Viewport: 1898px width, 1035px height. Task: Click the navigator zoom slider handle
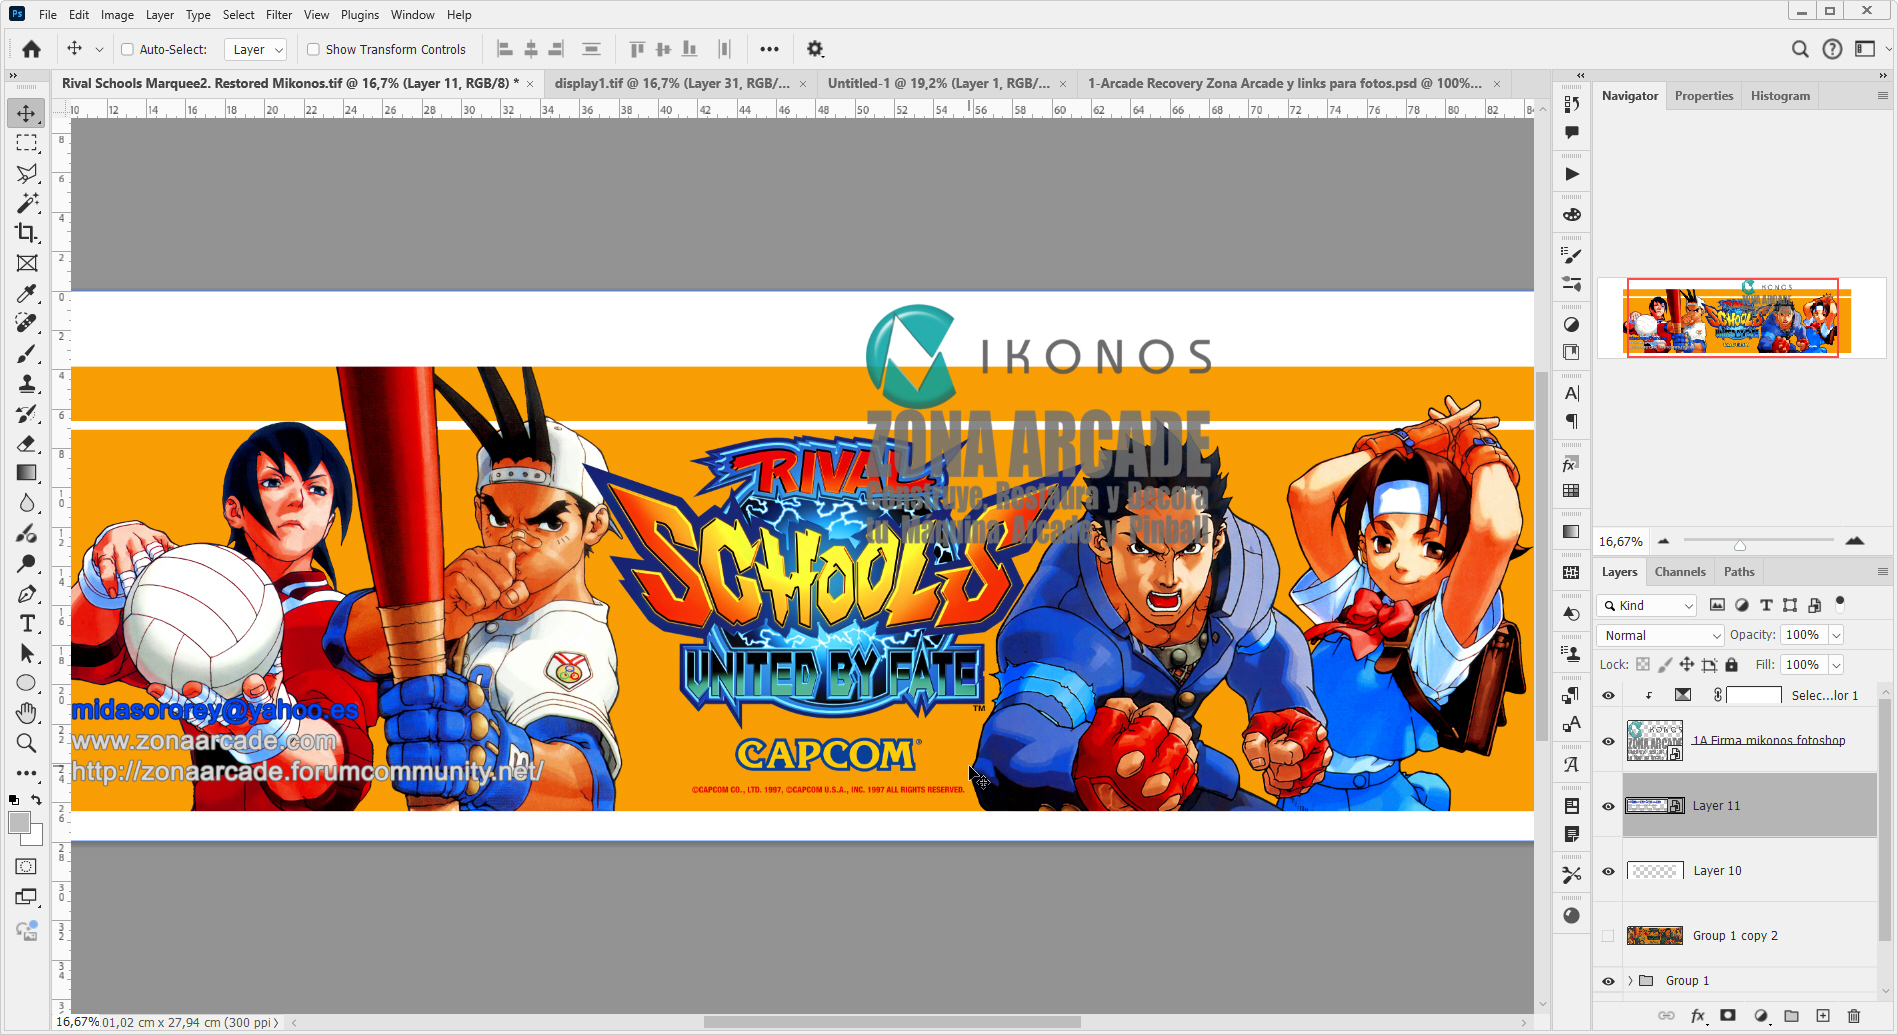[1740, 545]
